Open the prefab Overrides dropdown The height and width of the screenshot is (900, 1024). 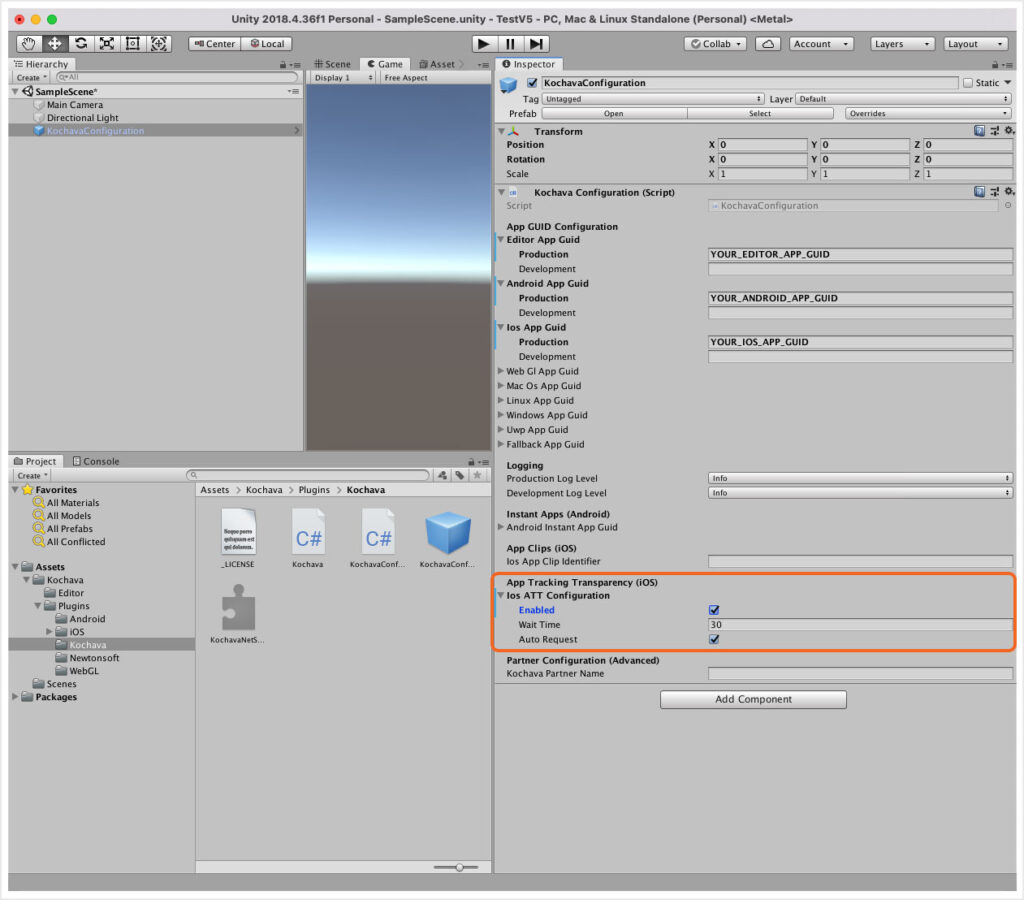(x=928, y=113)
